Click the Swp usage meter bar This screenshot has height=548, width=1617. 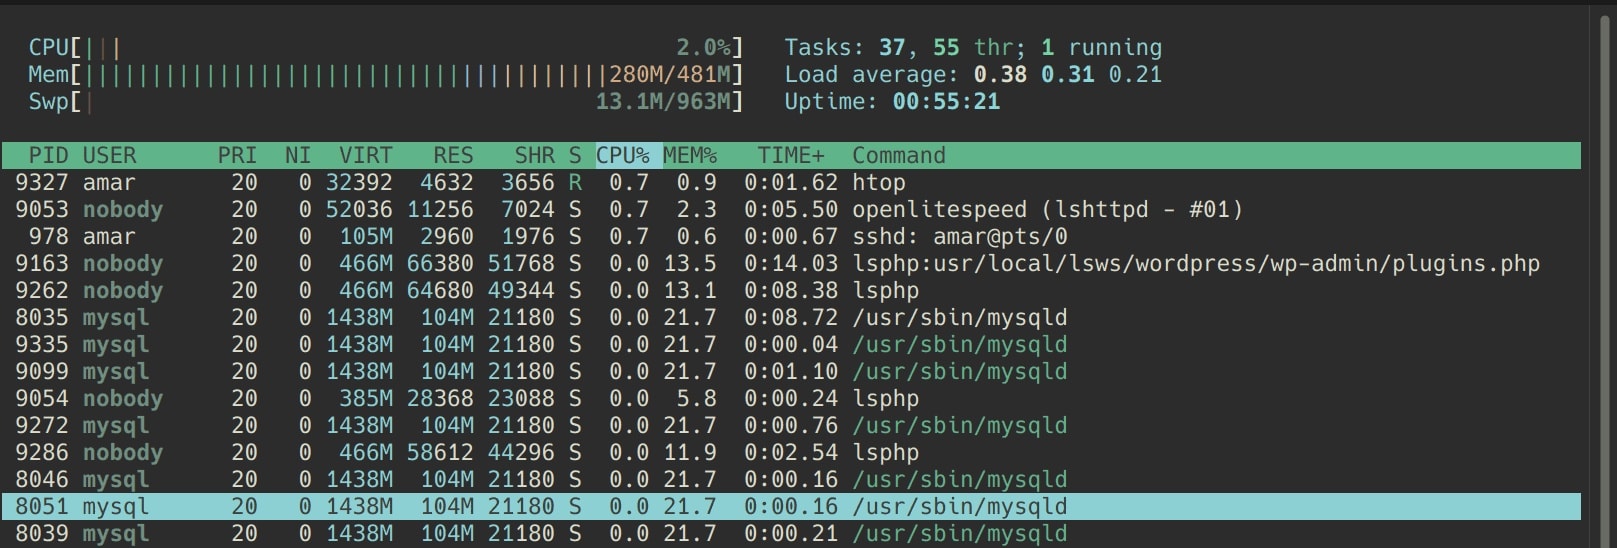(x=385, y=101)
